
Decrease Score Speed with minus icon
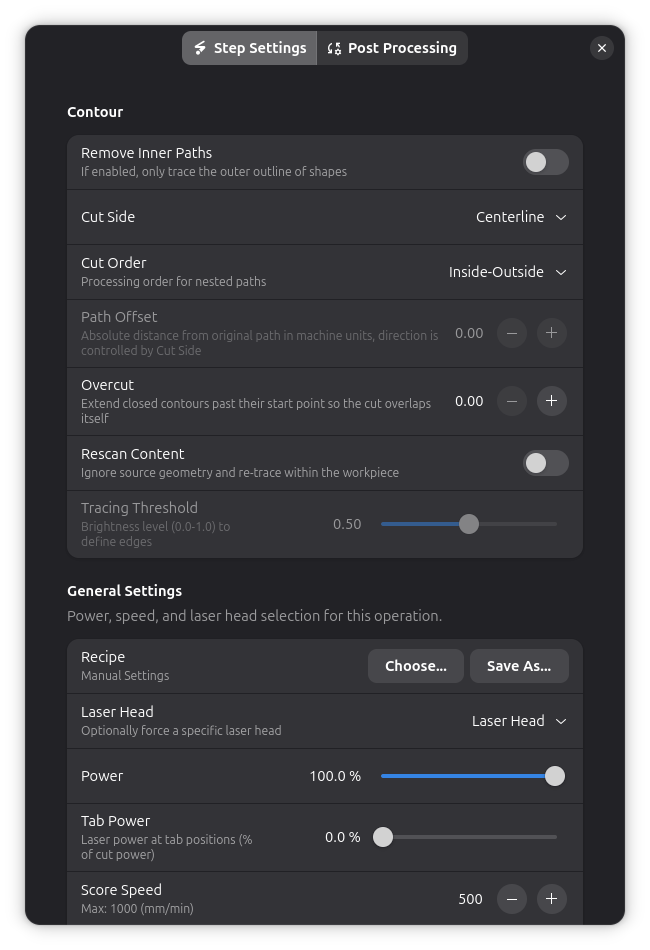[512, 899]
